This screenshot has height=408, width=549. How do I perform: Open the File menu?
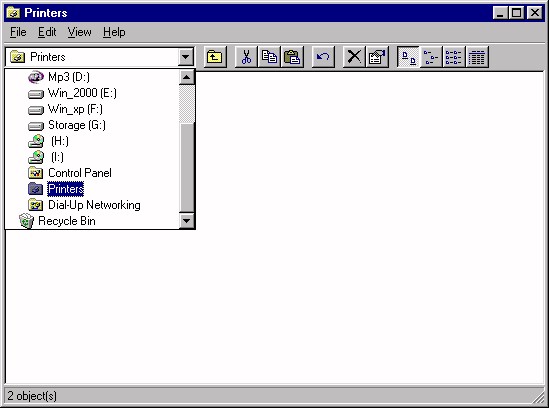coord(18,32)
